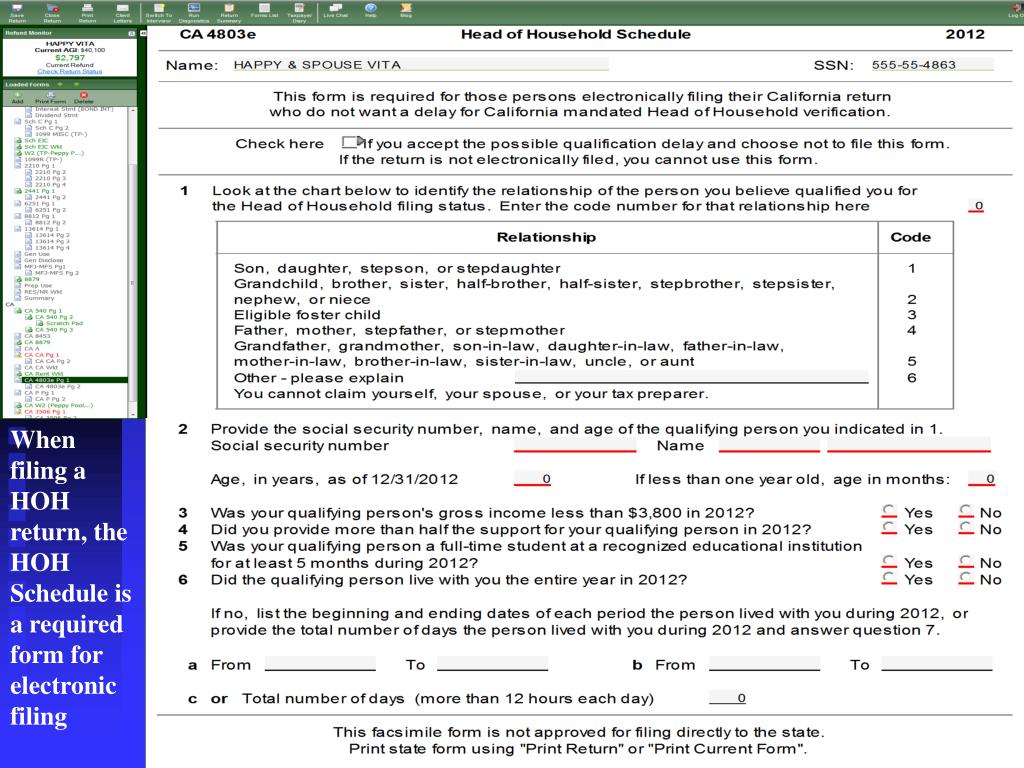Click the loaded forms scroll-down arrow
1024x768 pixels.
coord(133,413)
